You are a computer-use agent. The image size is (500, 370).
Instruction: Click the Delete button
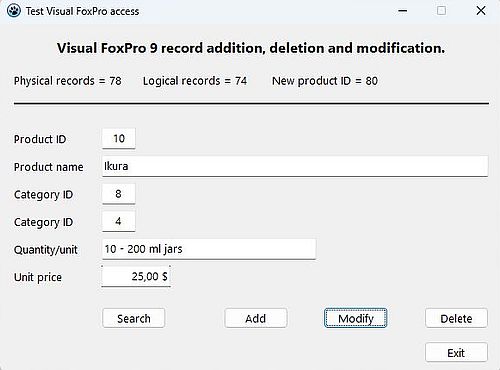[x=456, y=318]
